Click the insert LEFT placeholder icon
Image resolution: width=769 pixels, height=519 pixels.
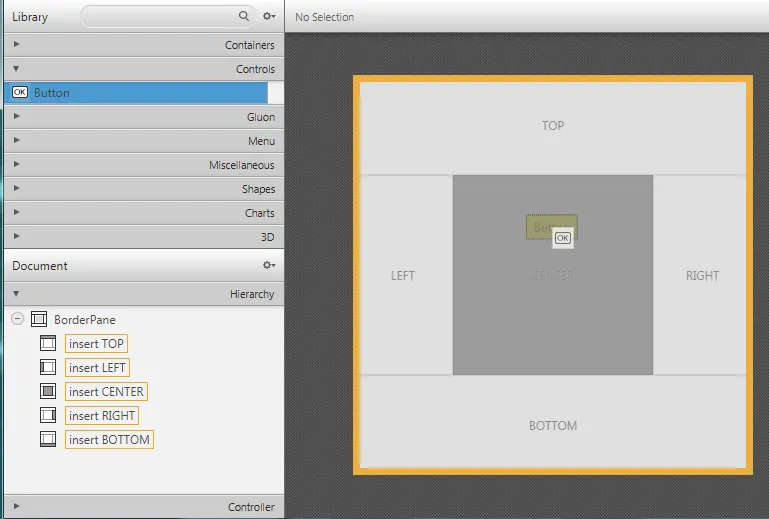pos(48,368)
